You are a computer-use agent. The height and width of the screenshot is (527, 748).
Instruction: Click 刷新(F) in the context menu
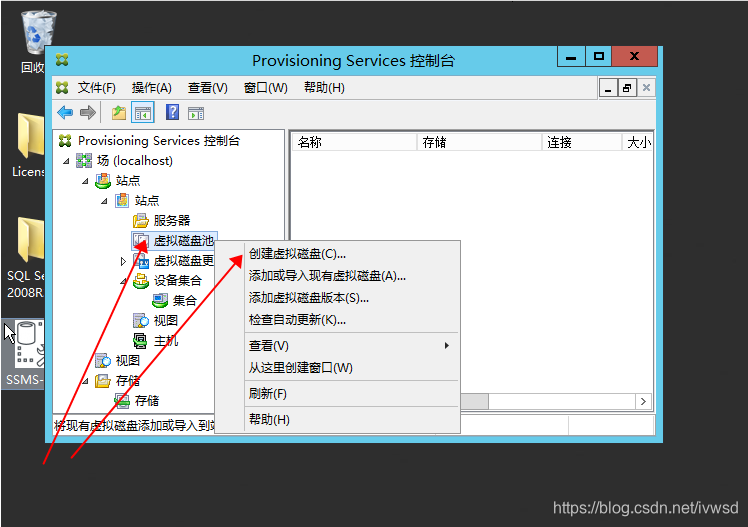[268, 394]
